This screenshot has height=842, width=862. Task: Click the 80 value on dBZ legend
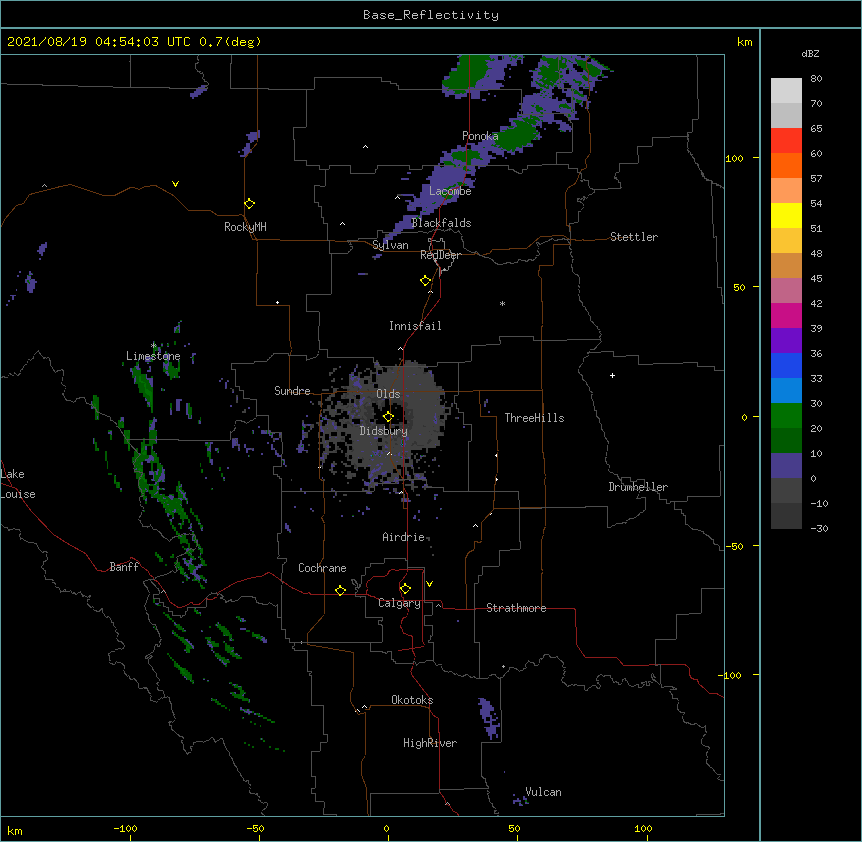click(x=816, y=79)
